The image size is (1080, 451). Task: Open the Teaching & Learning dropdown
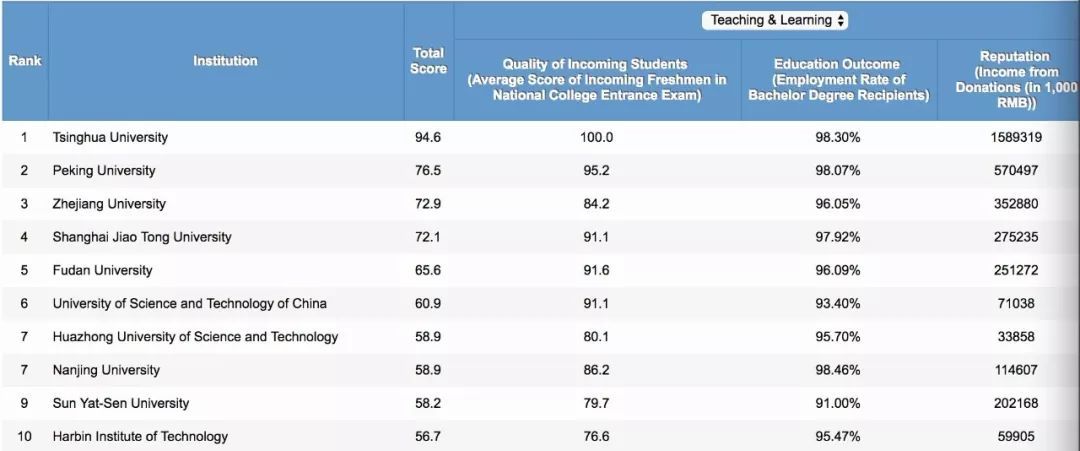coord(776,20)
